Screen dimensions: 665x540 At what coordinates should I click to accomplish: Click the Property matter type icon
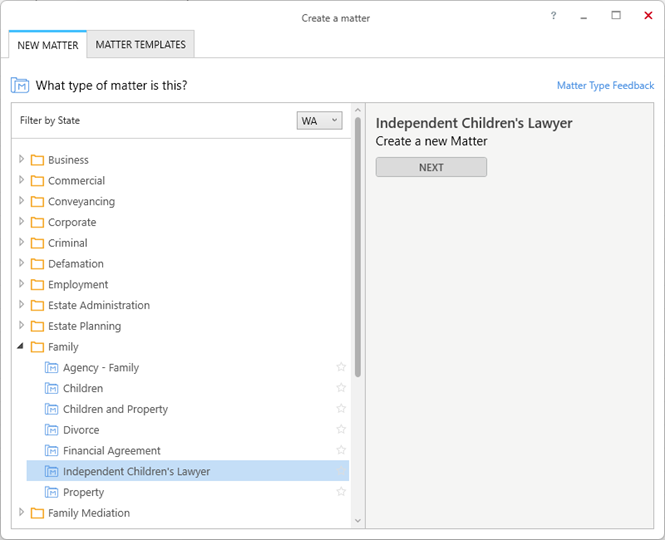click(x=52, y=492)
